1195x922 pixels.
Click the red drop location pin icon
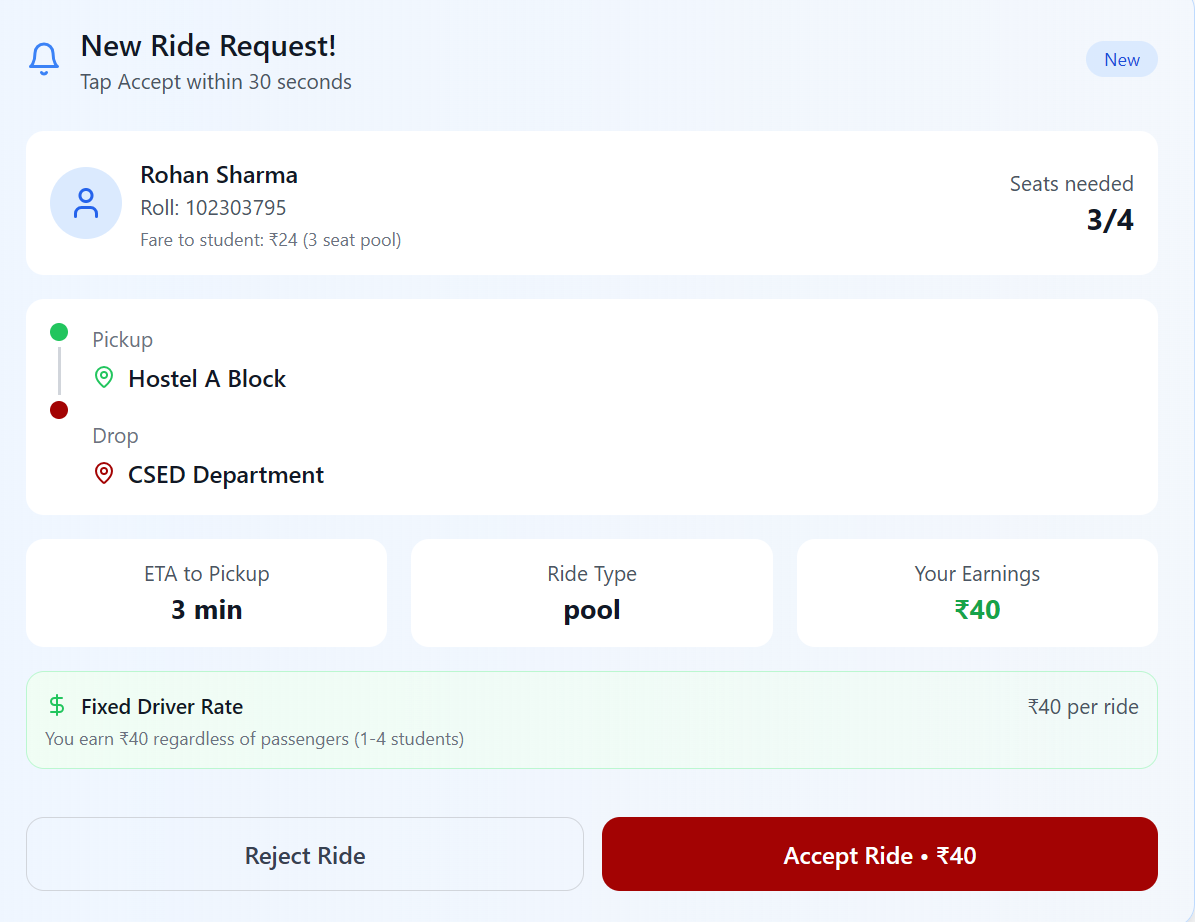point(104,474)
